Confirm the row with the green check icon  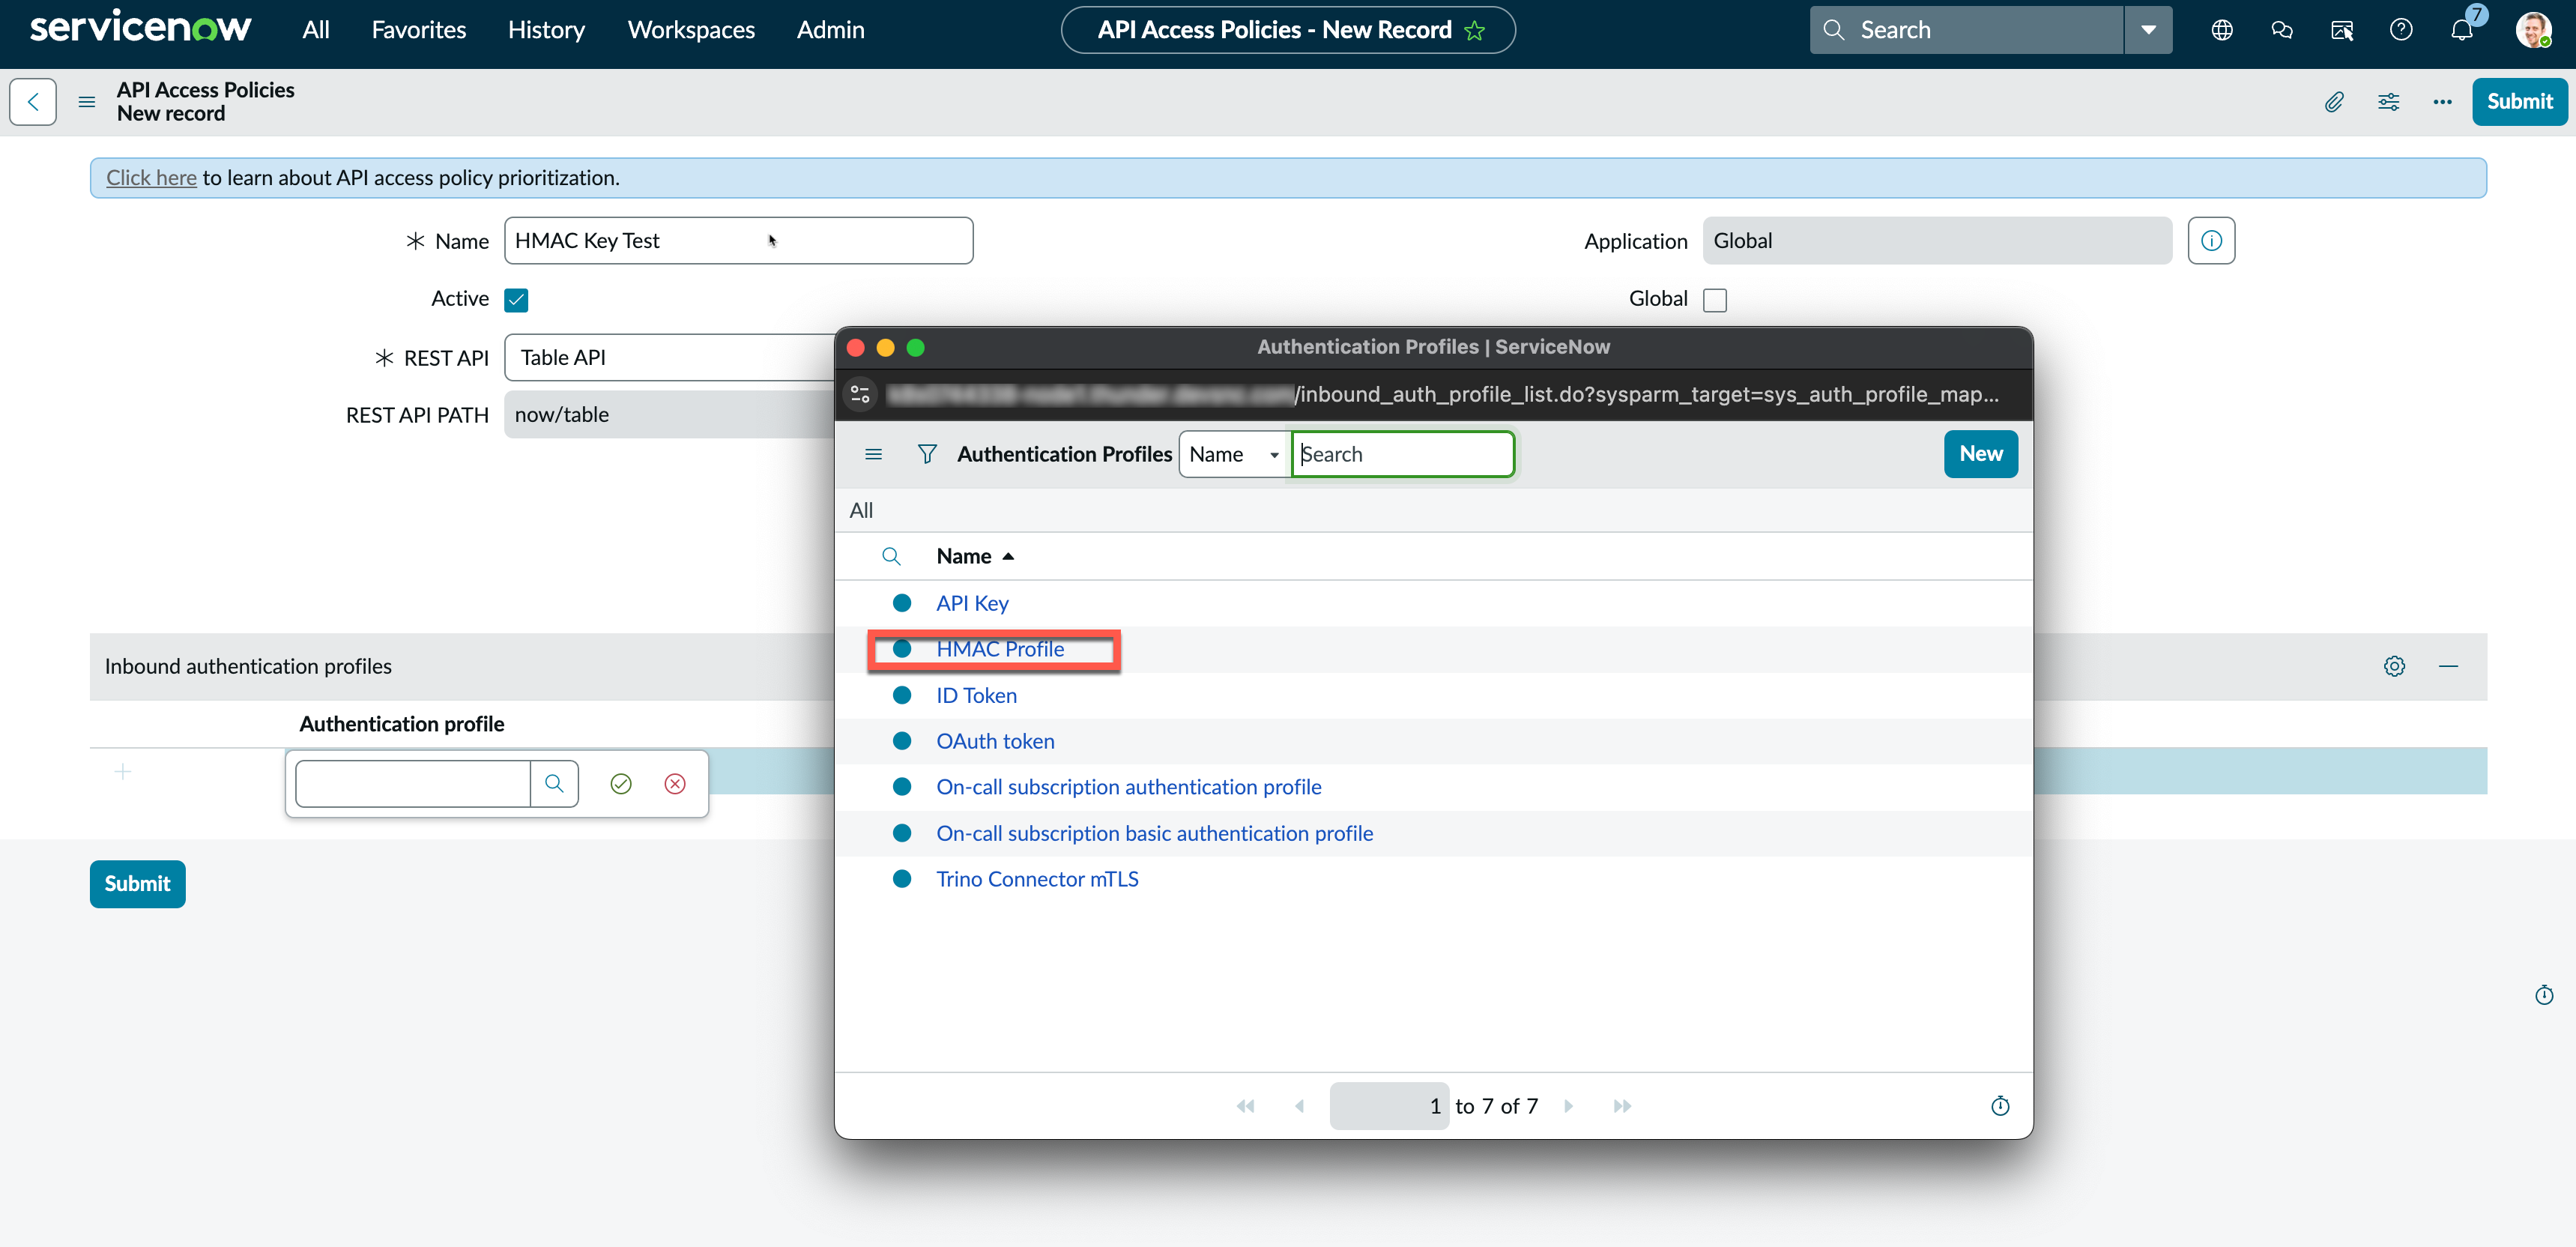tap(621, 784)
